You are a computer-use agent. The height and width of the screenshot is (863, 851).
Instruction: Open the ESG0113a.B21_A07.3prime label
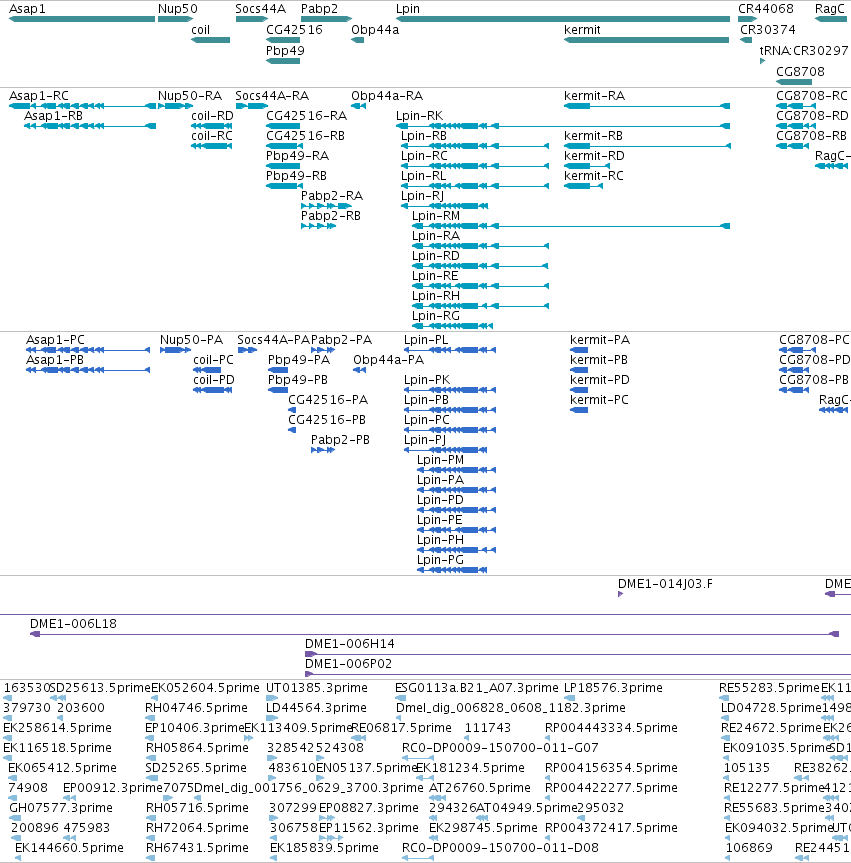pos(477,688)
